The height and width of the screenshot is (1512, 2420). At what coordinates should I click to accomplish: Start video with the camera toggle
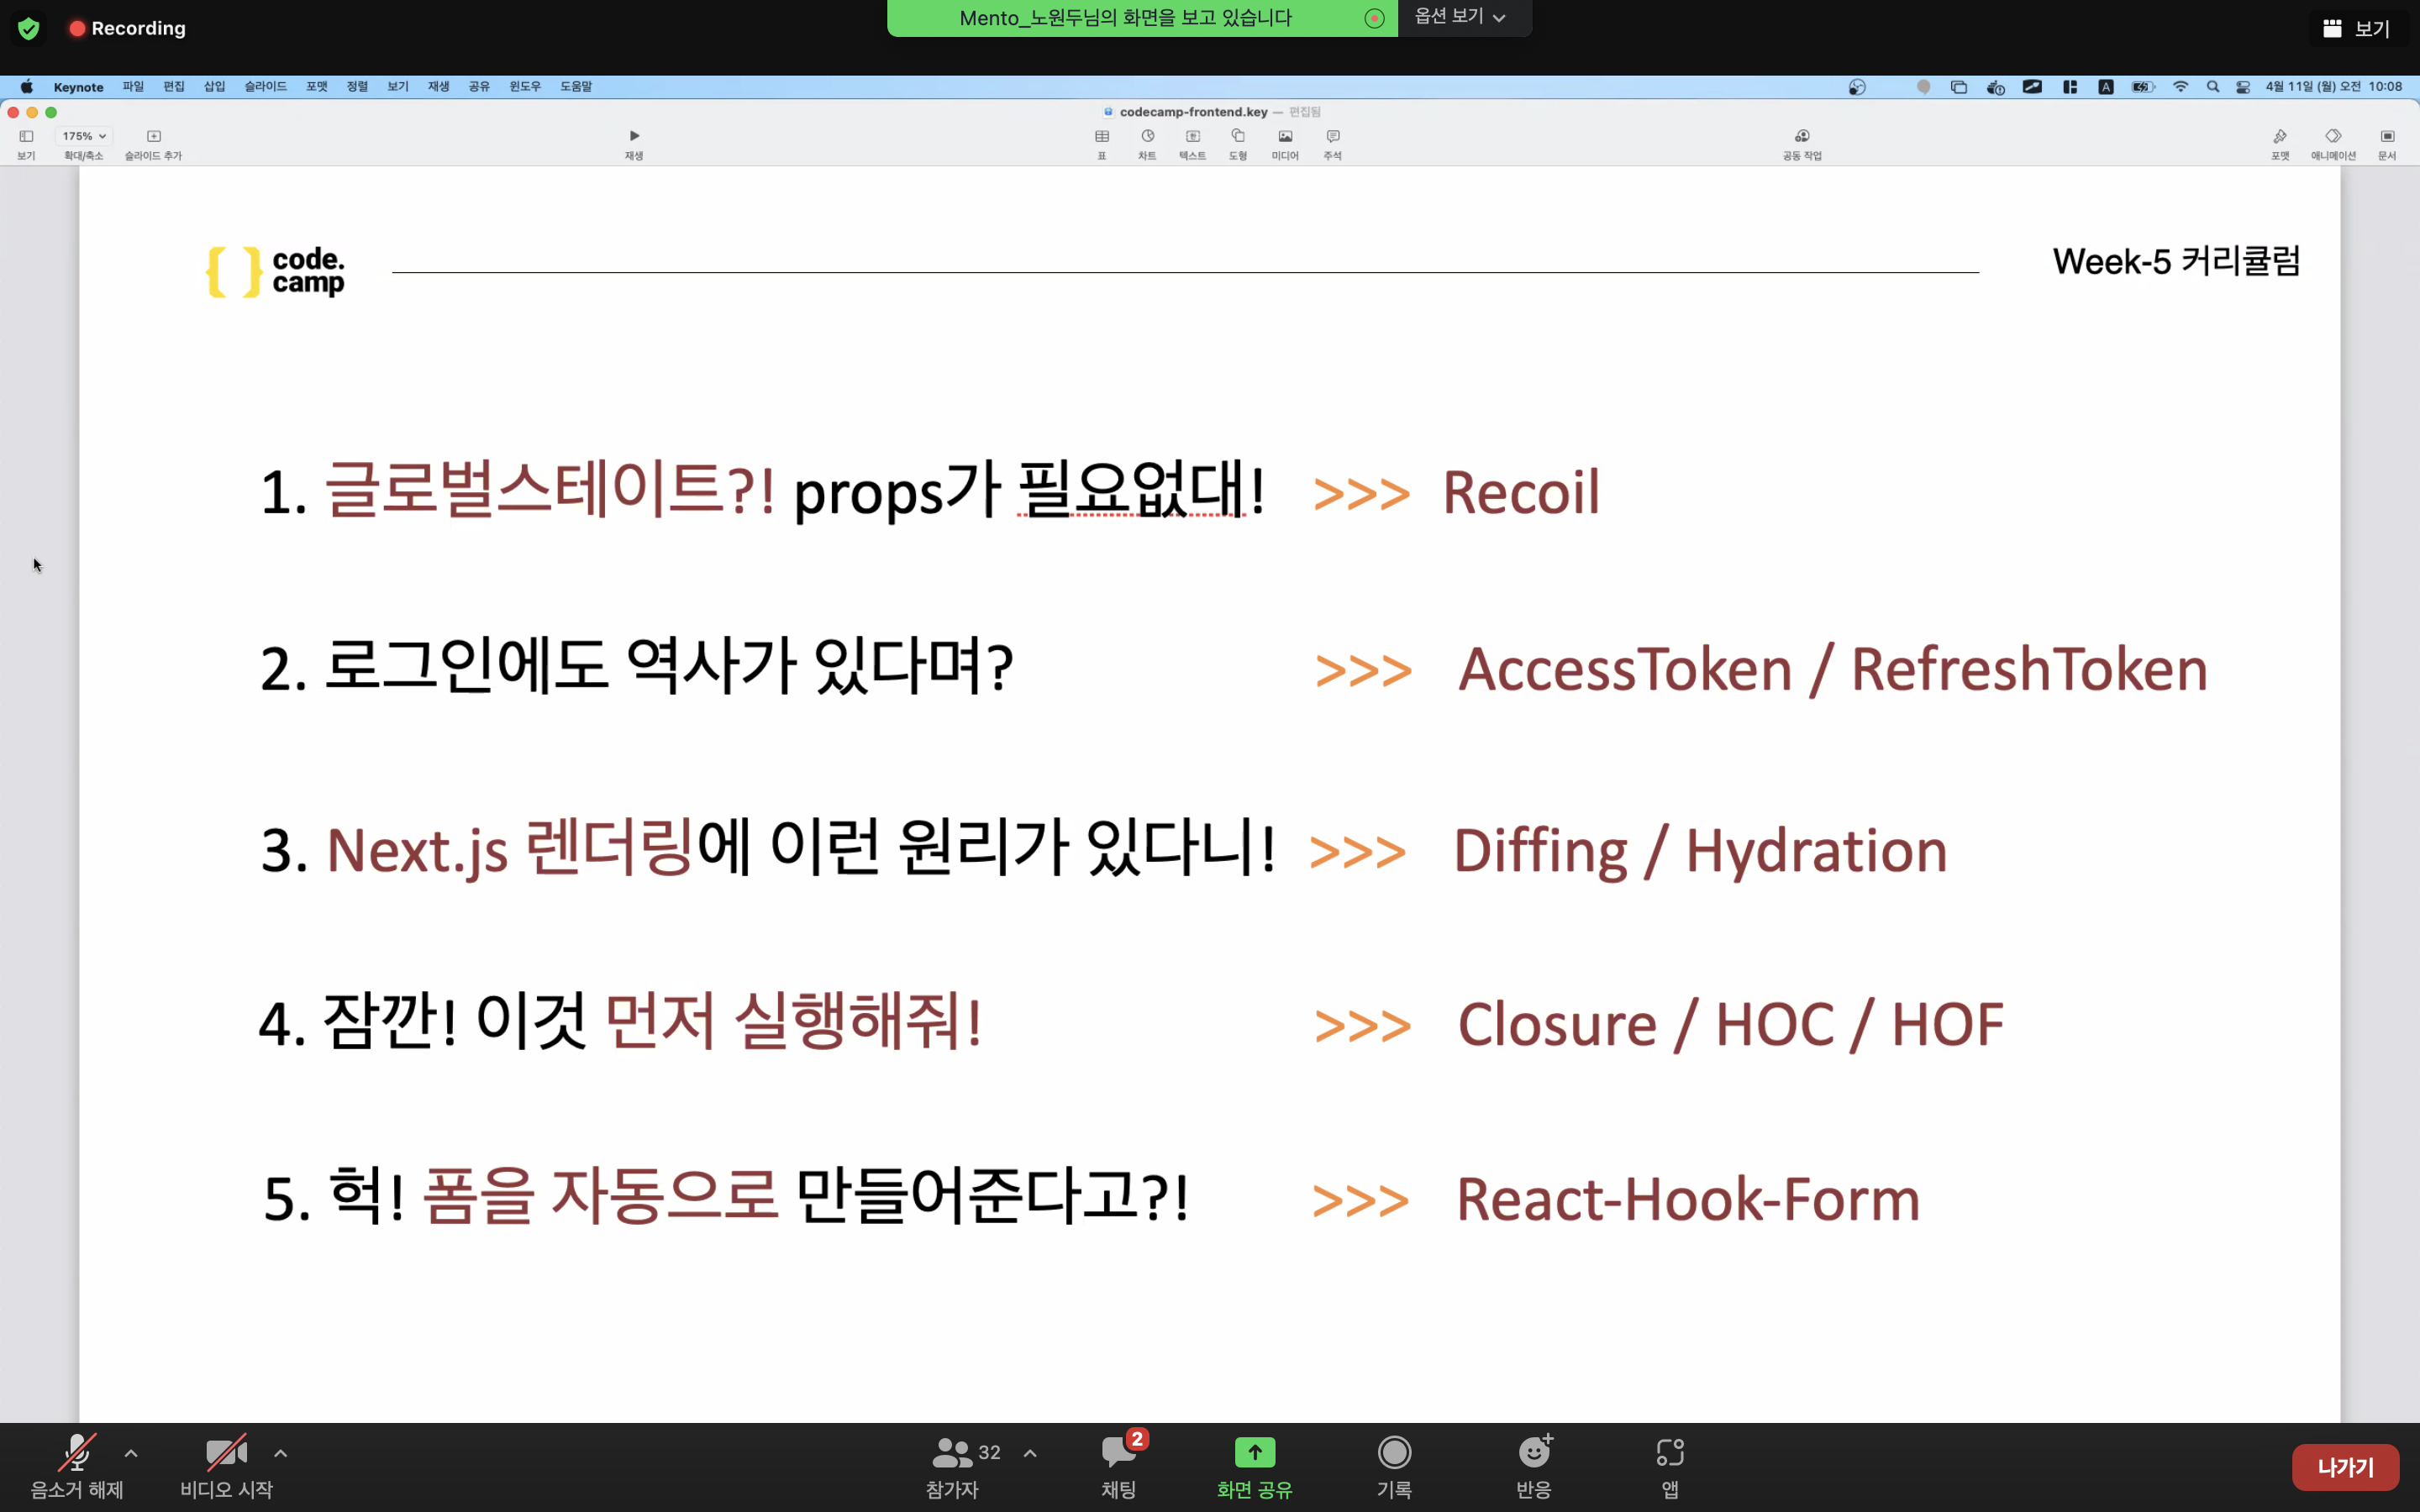point(226,1453)
